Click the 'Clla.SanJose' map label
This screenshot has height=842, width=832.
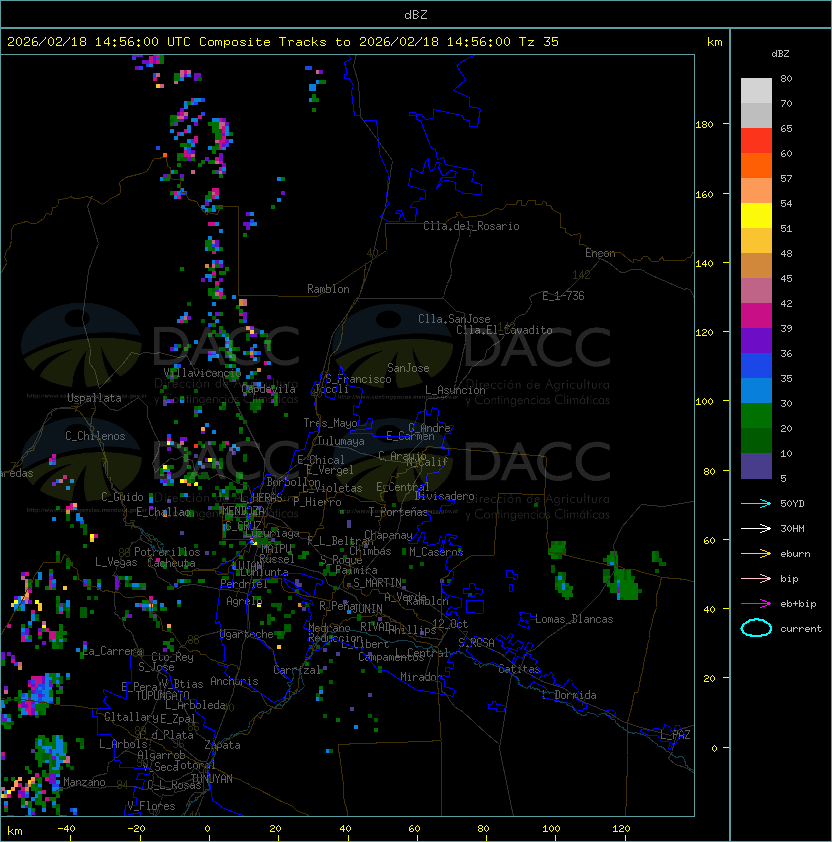(x=454, y=319)
